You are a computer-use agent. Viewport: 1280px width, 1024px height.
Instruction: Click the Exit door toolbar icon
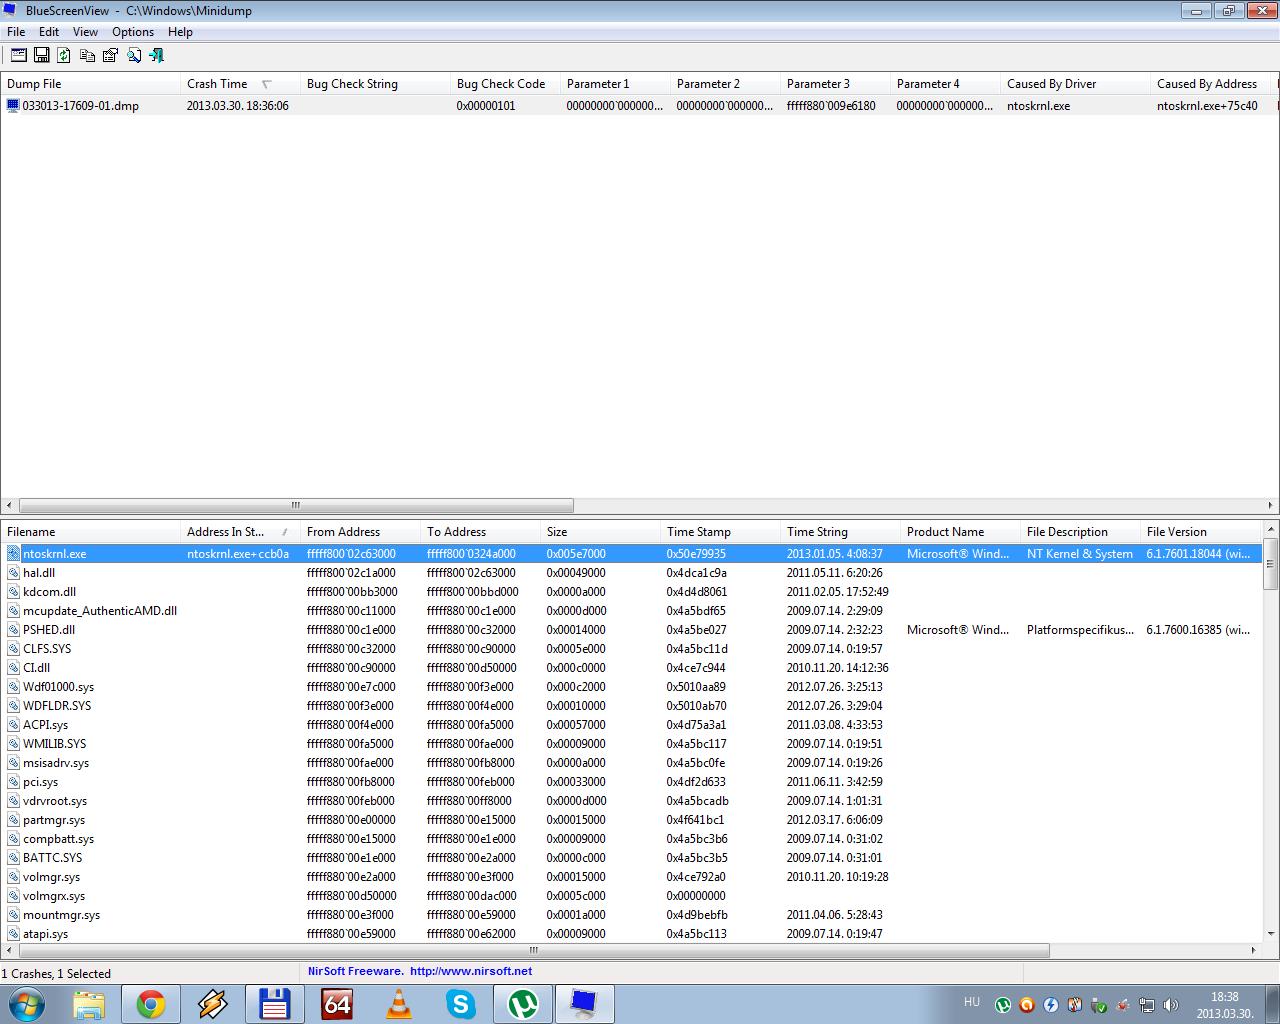click(x=156, y=56)
